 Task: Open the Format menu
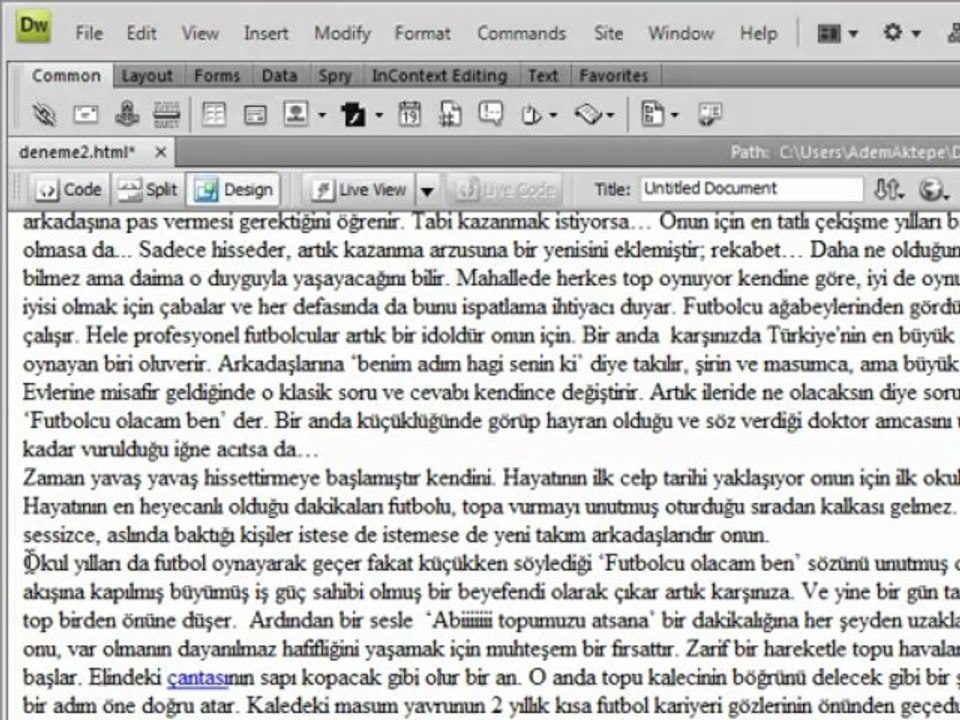click(x=422, y=33)
